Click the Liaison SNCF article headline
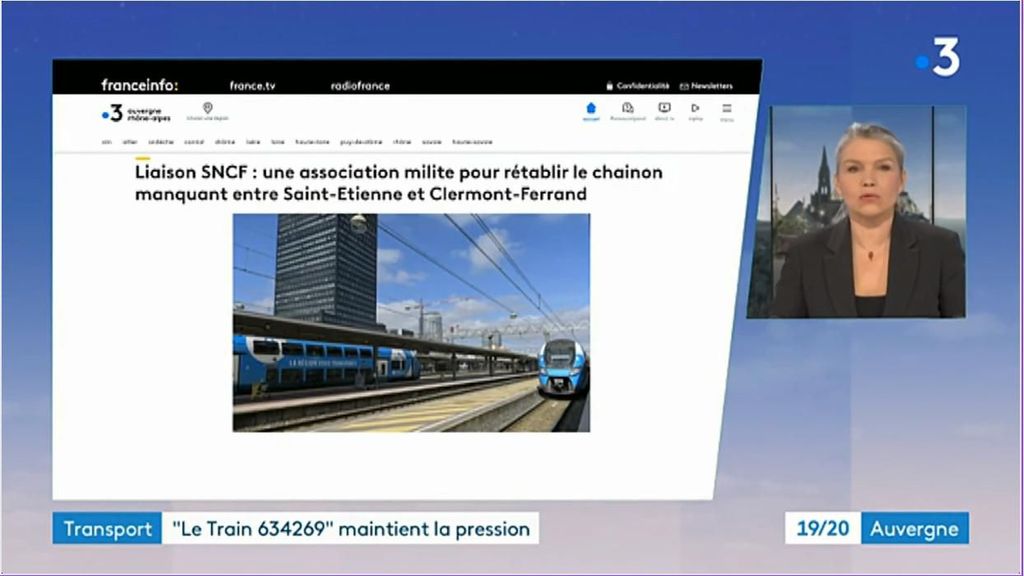Image resolution: width=1024 pixels, height=576 pixels. click(398, 183)
